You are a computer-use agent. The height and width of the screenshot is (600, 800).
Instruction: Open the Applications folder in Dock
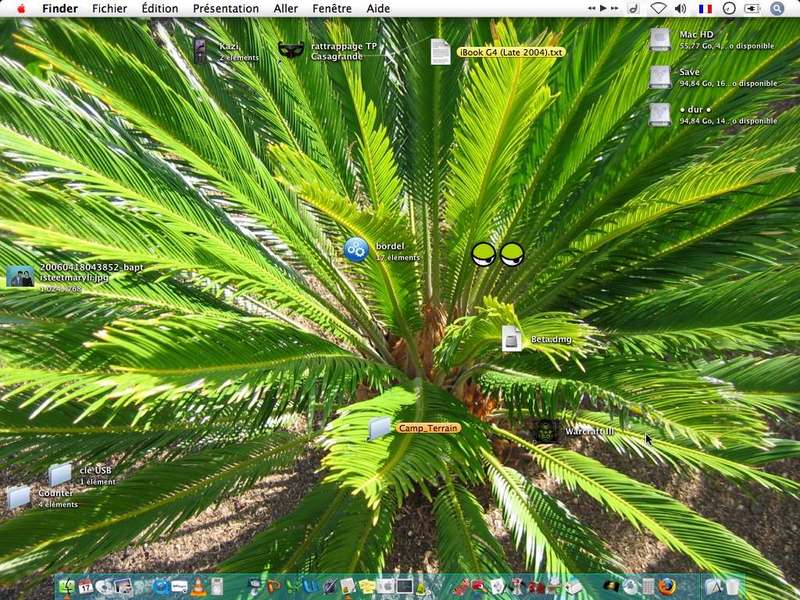714,587
